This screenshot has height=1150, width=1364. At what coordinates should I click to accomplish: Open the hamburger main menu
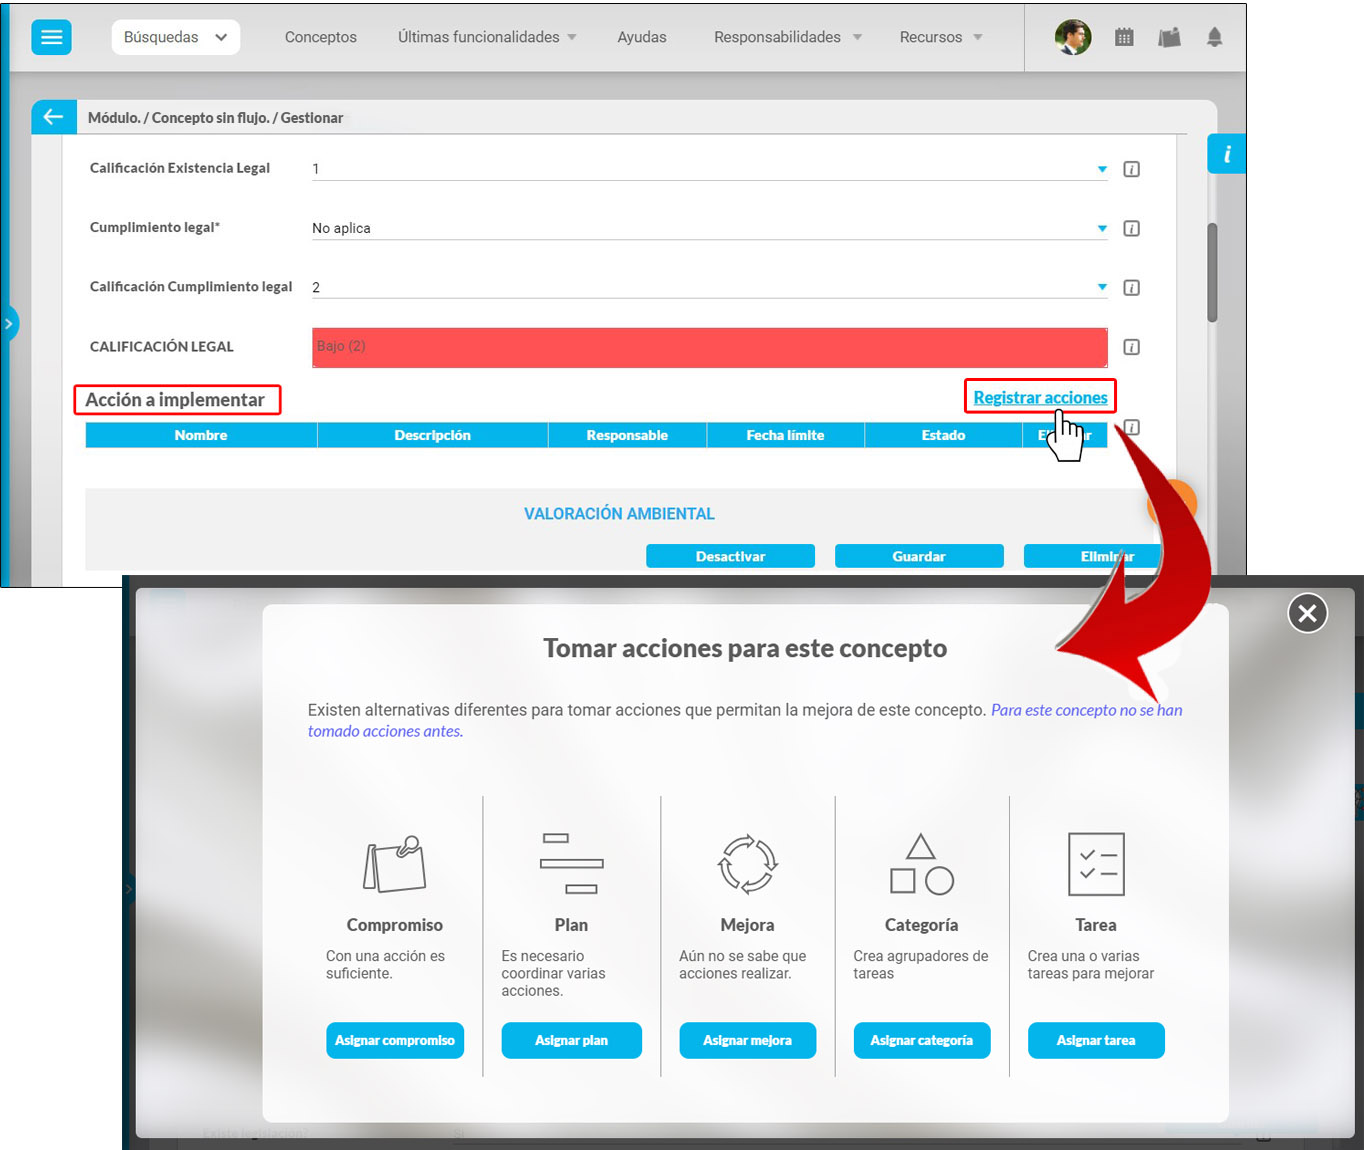click(51, 37)
